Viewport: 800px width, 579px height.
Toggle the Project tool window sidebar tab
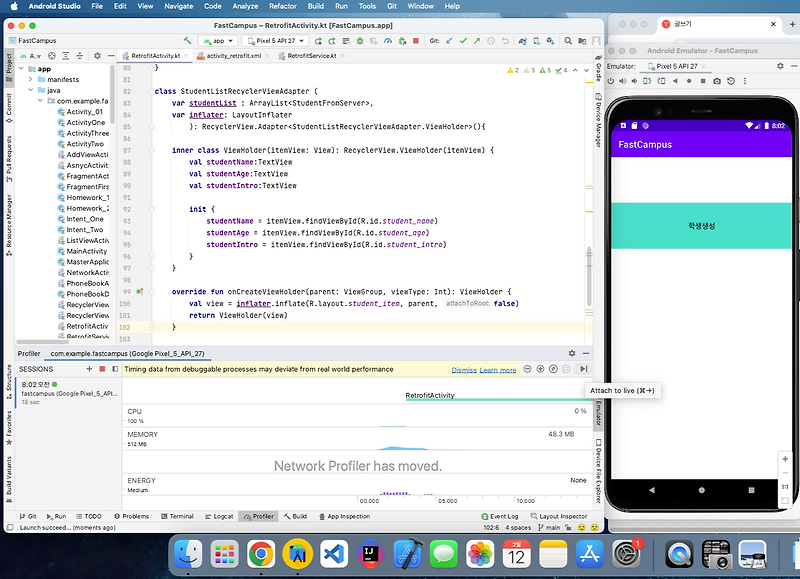(x=9, y=66)
